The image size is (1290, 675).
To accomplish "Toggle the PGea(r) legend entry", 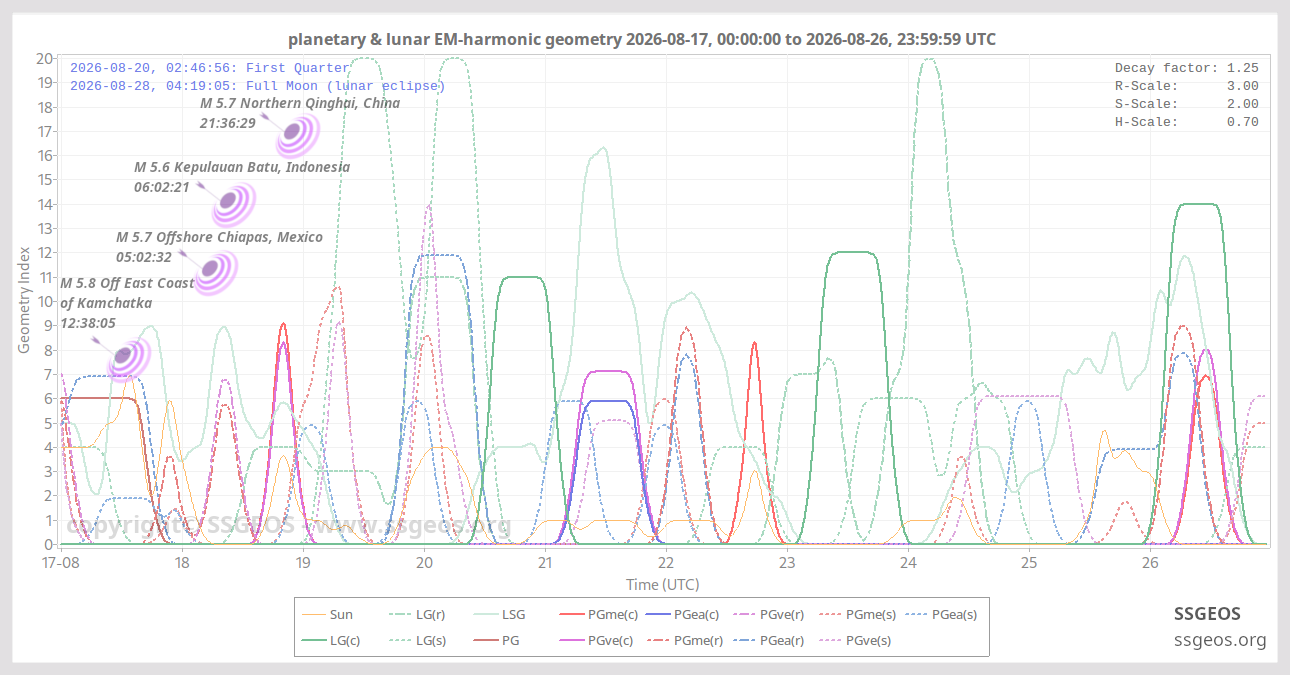I will (x=768, y=640).
